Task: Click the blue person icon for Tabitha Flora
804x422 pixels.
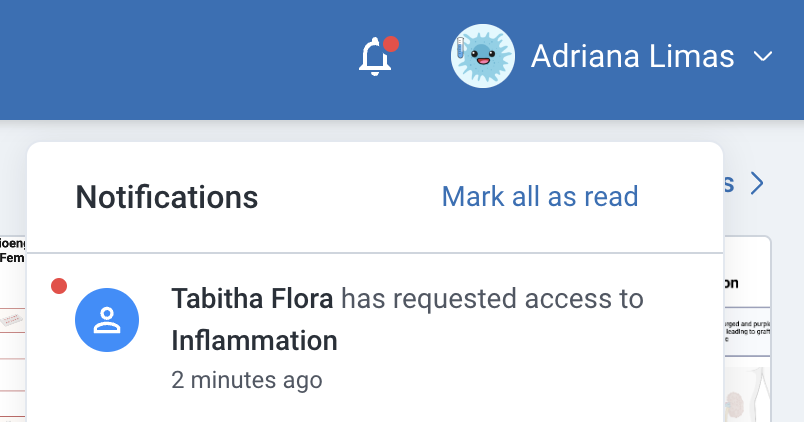Action: click(x=107, y=320)
